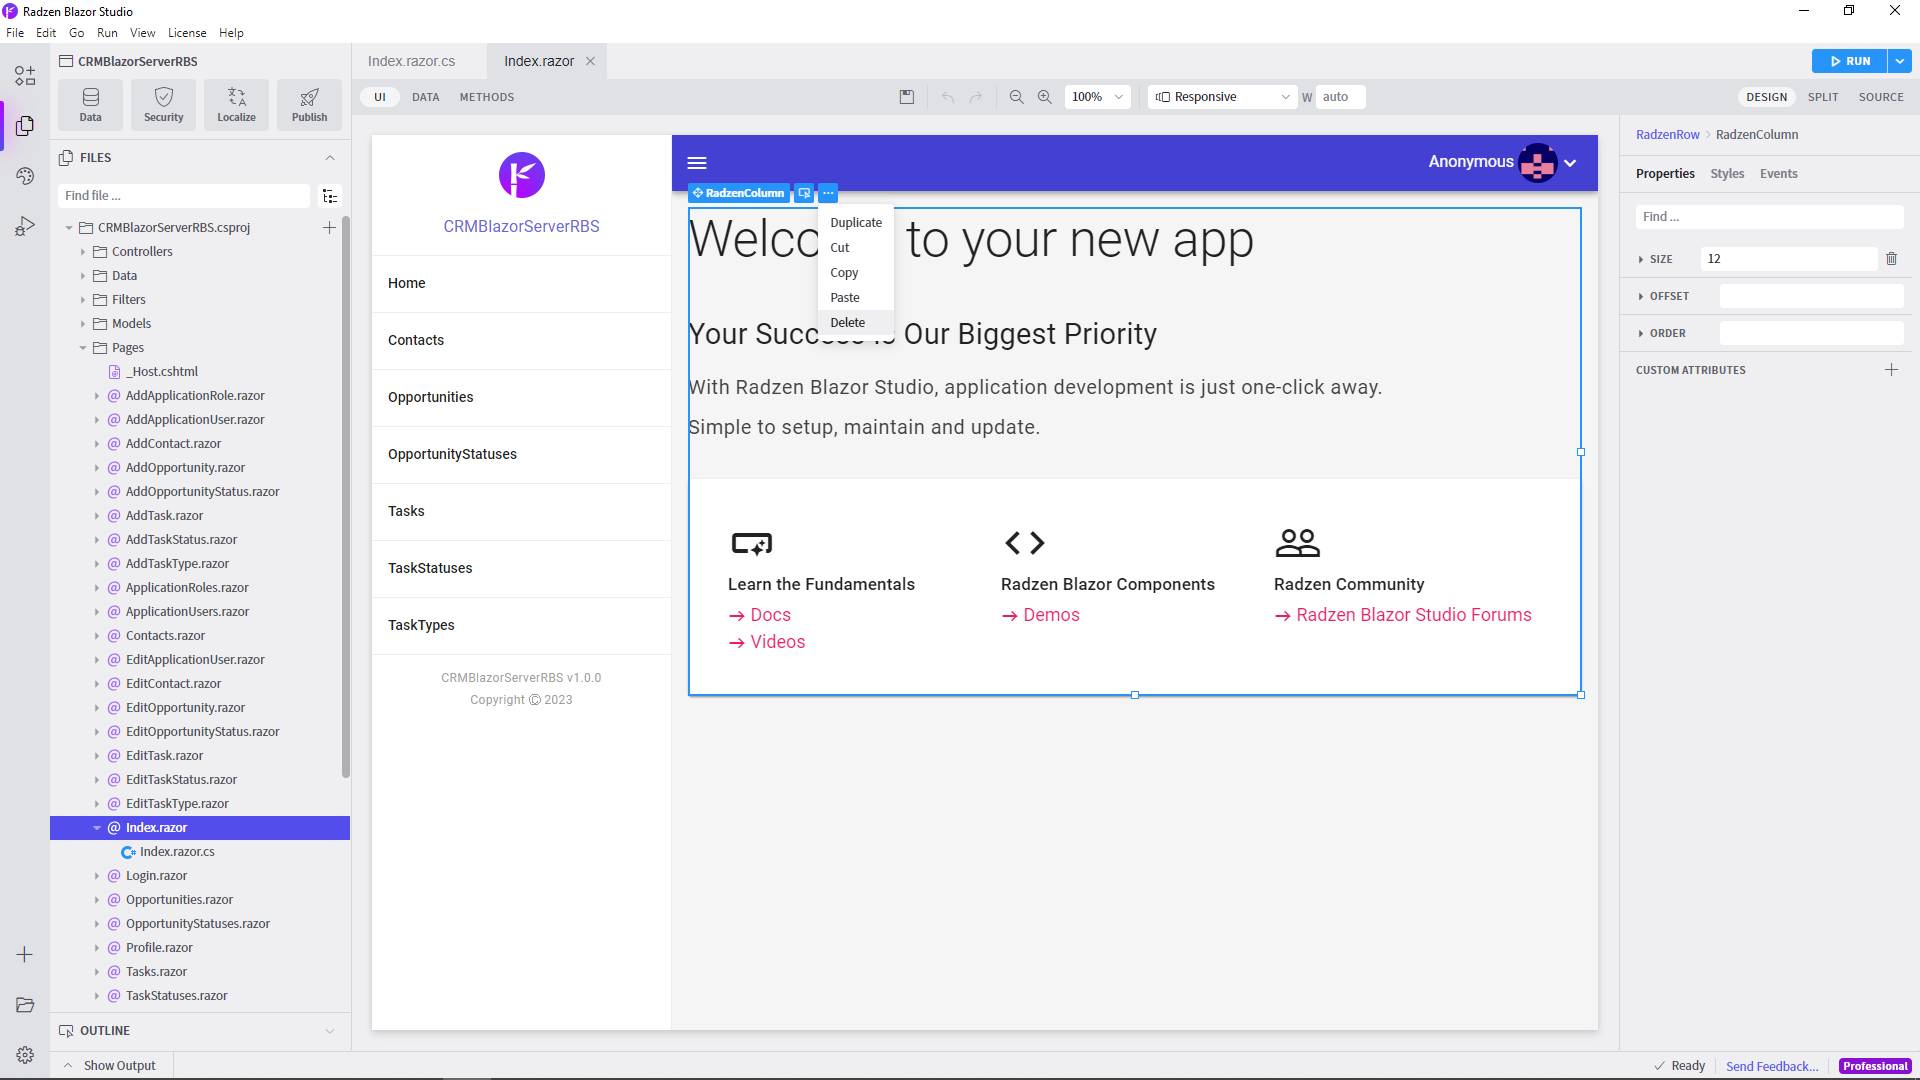
Task: Click the properties Find field
Action: click(1769, 217)
